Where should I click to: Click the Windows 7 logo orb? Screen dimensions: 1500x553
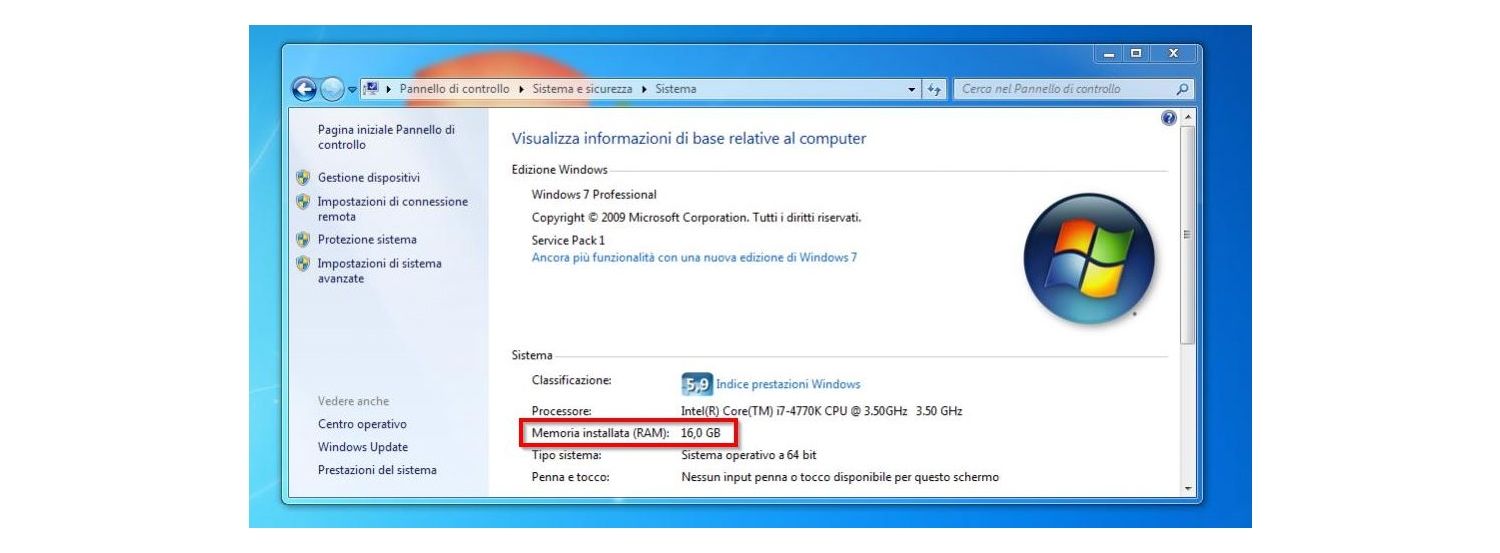(1089, 258)
